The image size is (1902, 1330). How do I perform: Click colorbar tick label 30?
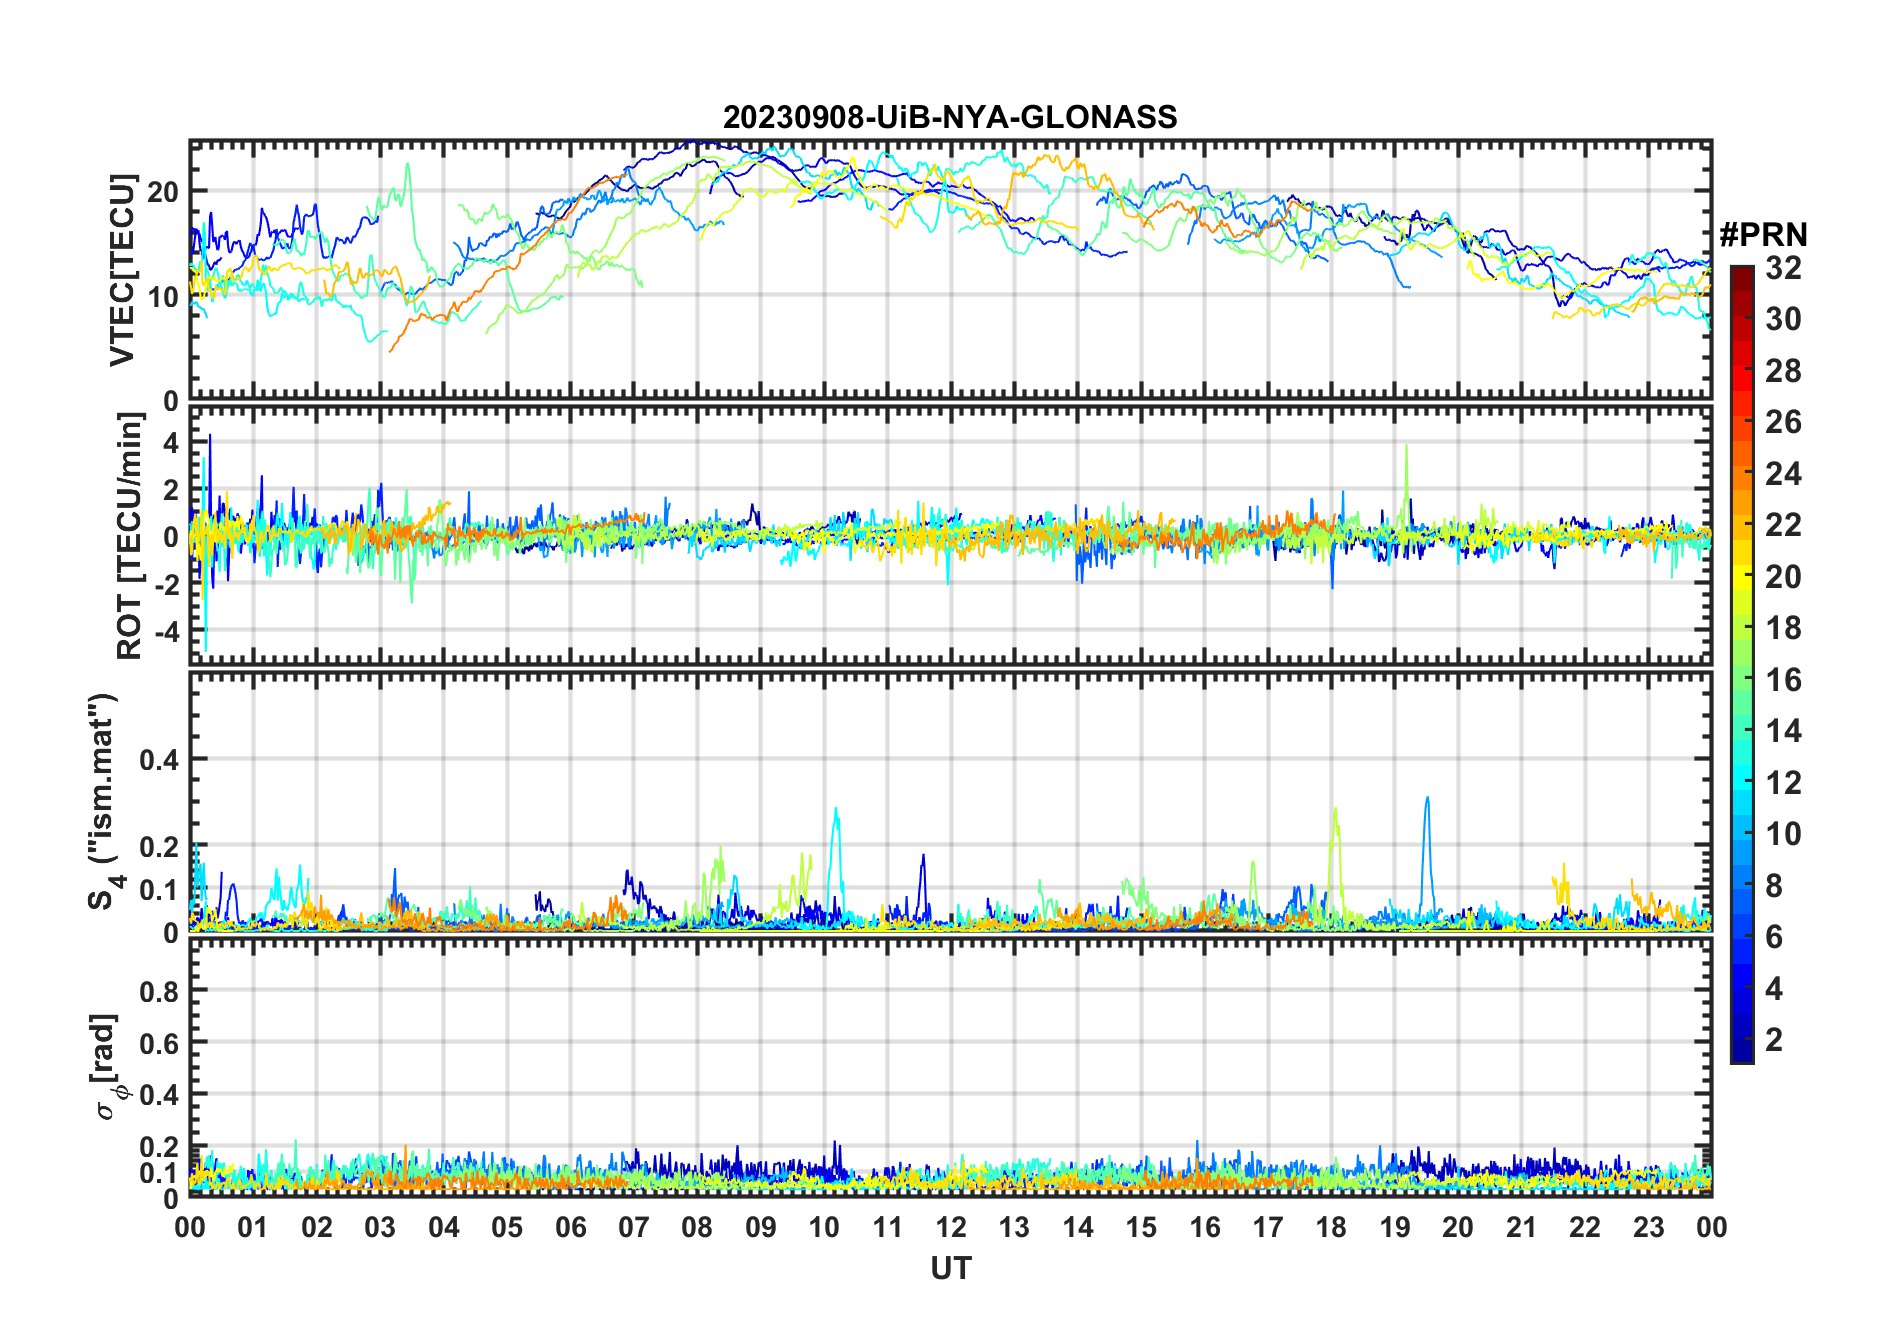click(1783, 319)
